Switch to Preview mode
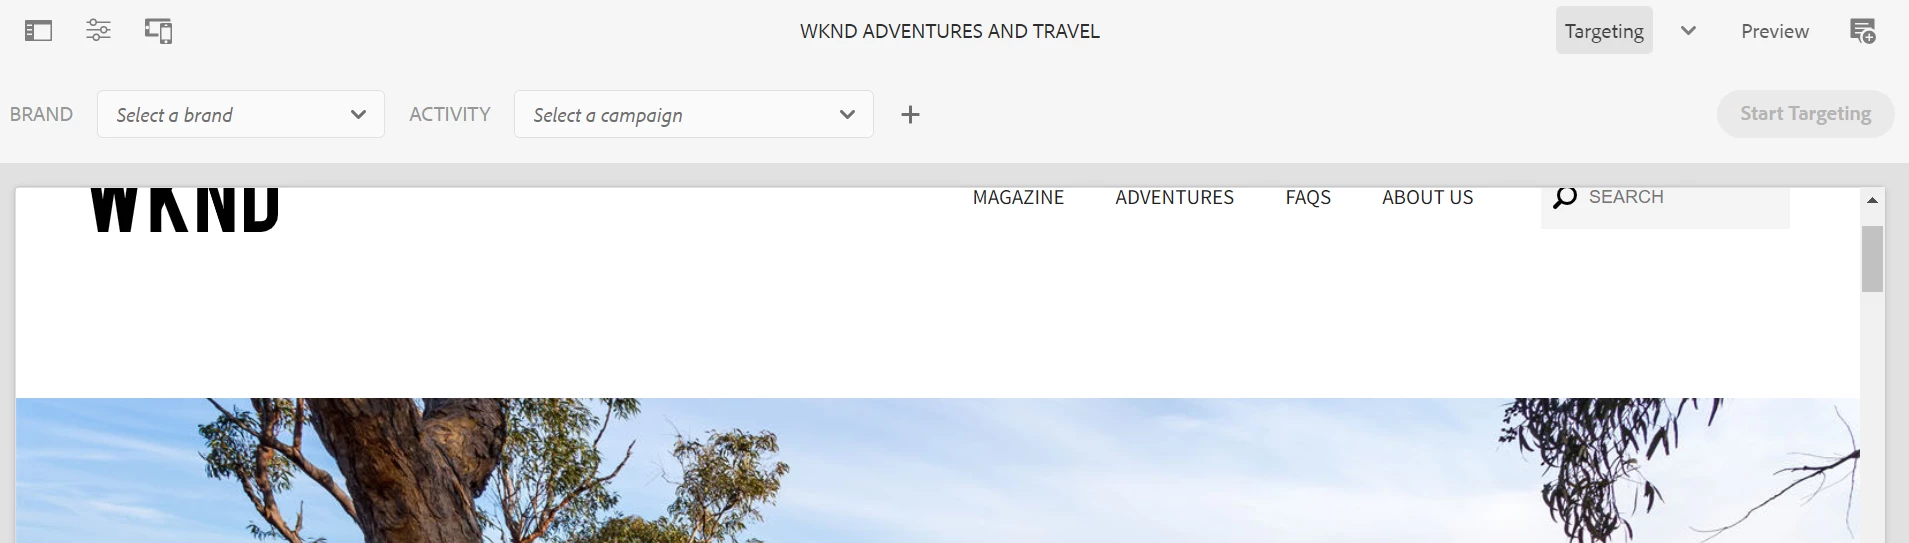 pyautogui.click(x=1775, y=31)
